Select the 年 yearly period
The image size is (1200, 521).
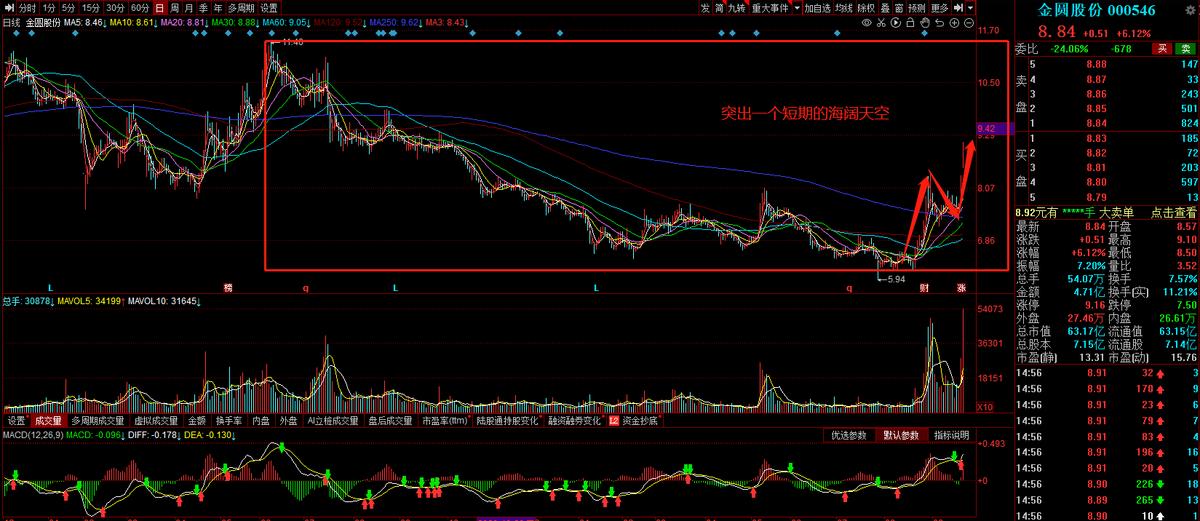point(217,8)
